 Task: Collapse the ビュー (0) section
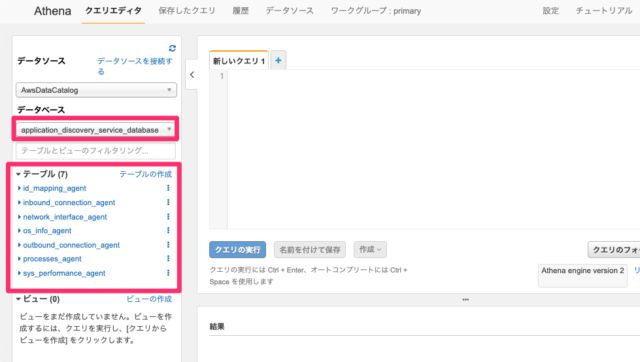click(18, 299)
